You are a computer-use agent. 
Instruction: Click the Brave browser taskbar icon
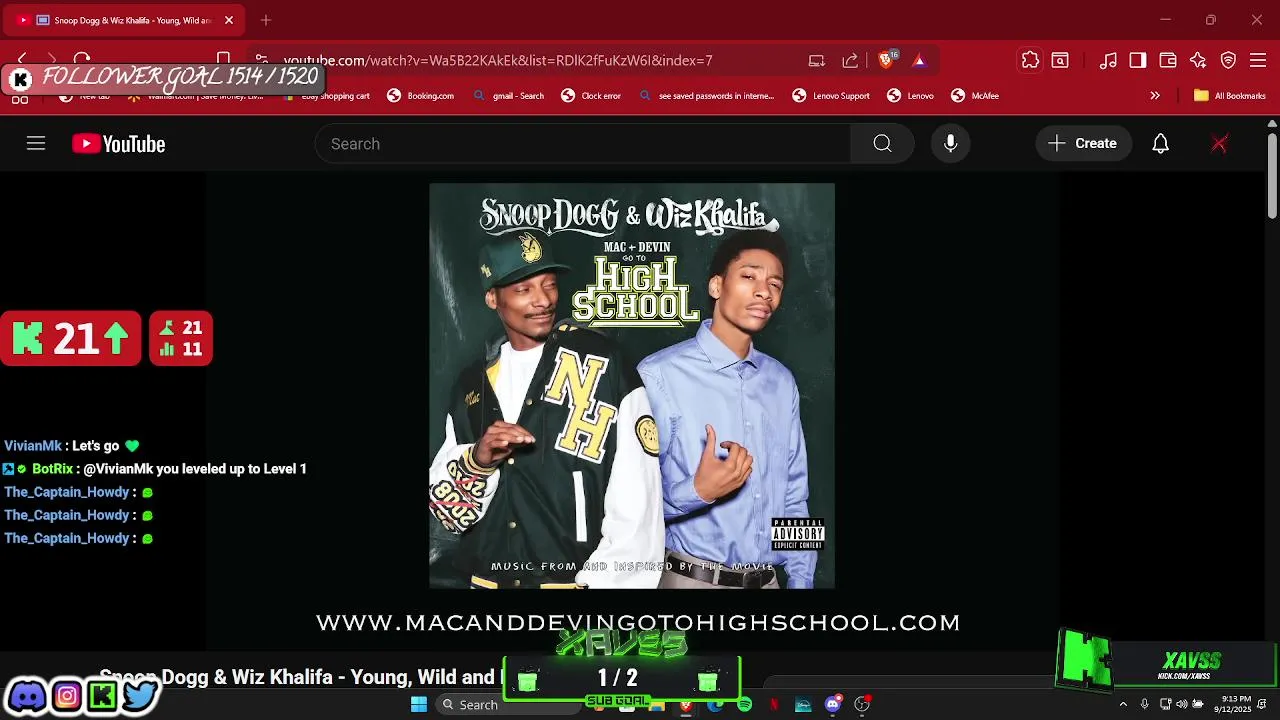click(x=686, y=705)
